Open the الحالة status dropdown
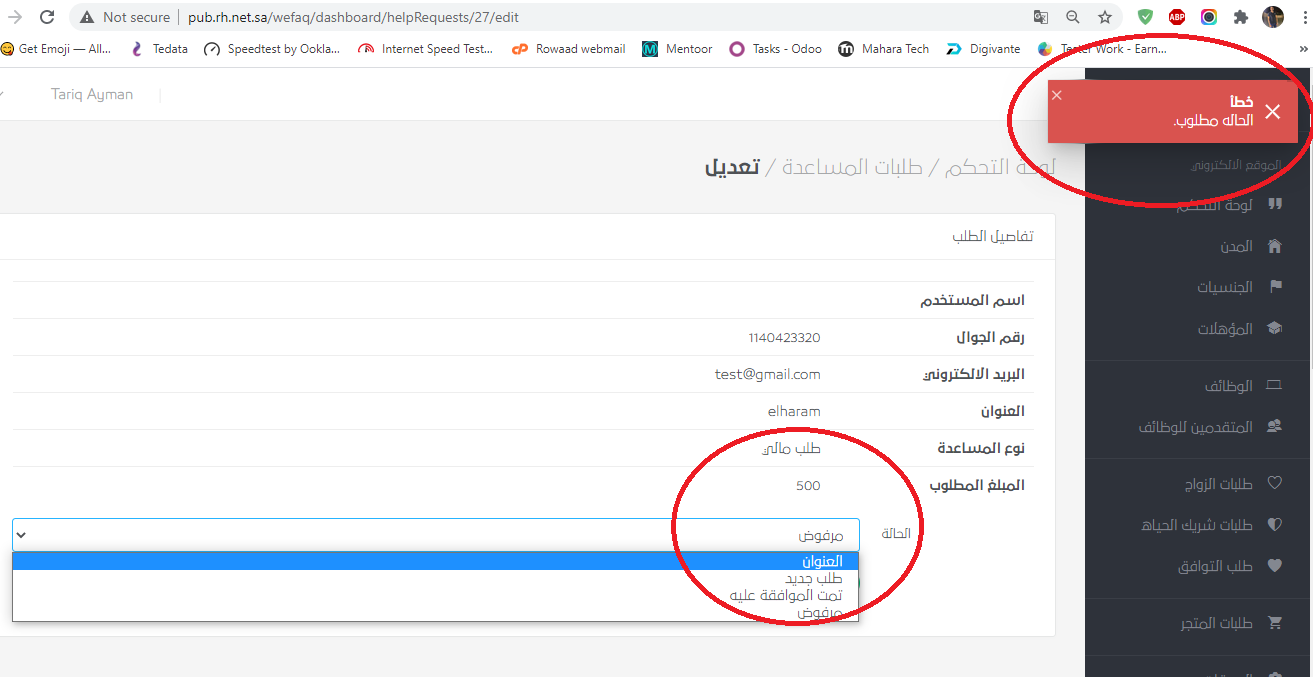 435,534
